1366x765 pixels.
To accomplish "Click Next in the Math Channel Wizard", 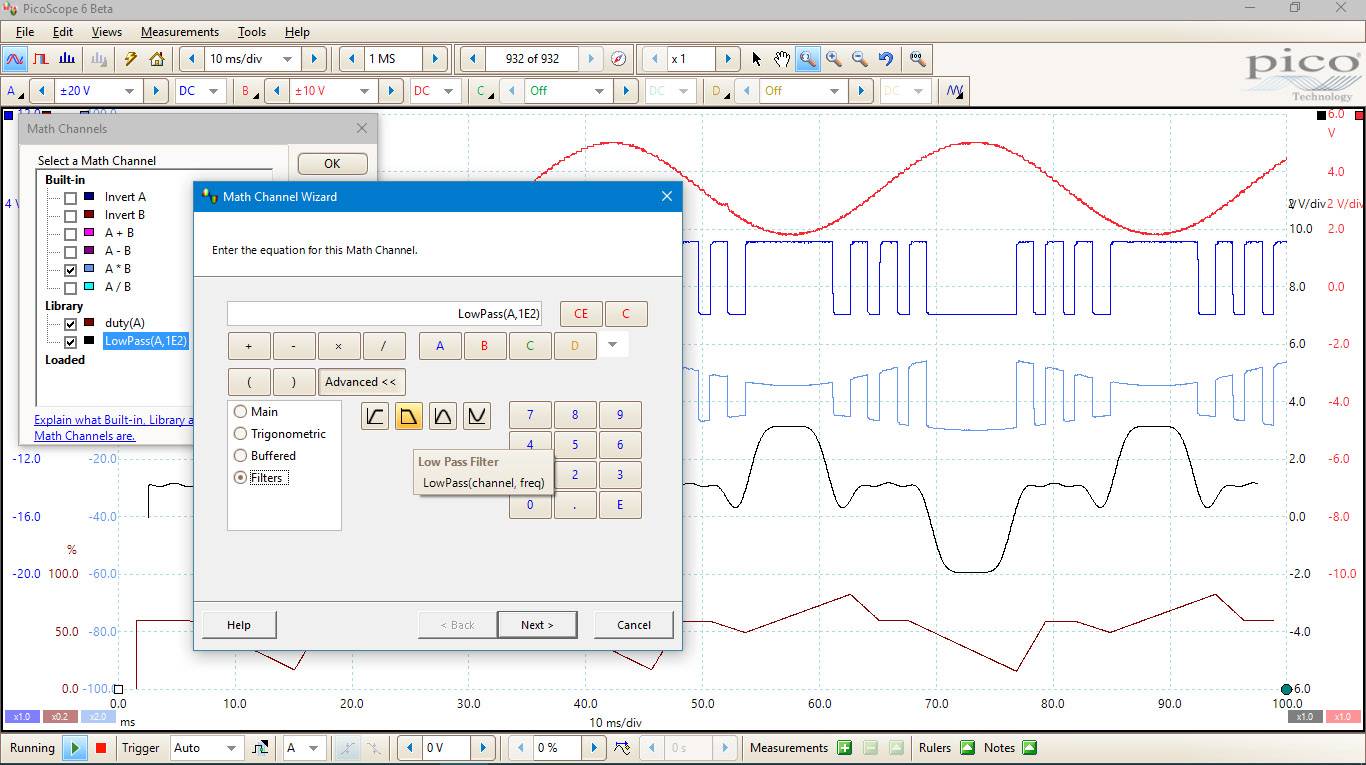I will (x=537, y=624).
